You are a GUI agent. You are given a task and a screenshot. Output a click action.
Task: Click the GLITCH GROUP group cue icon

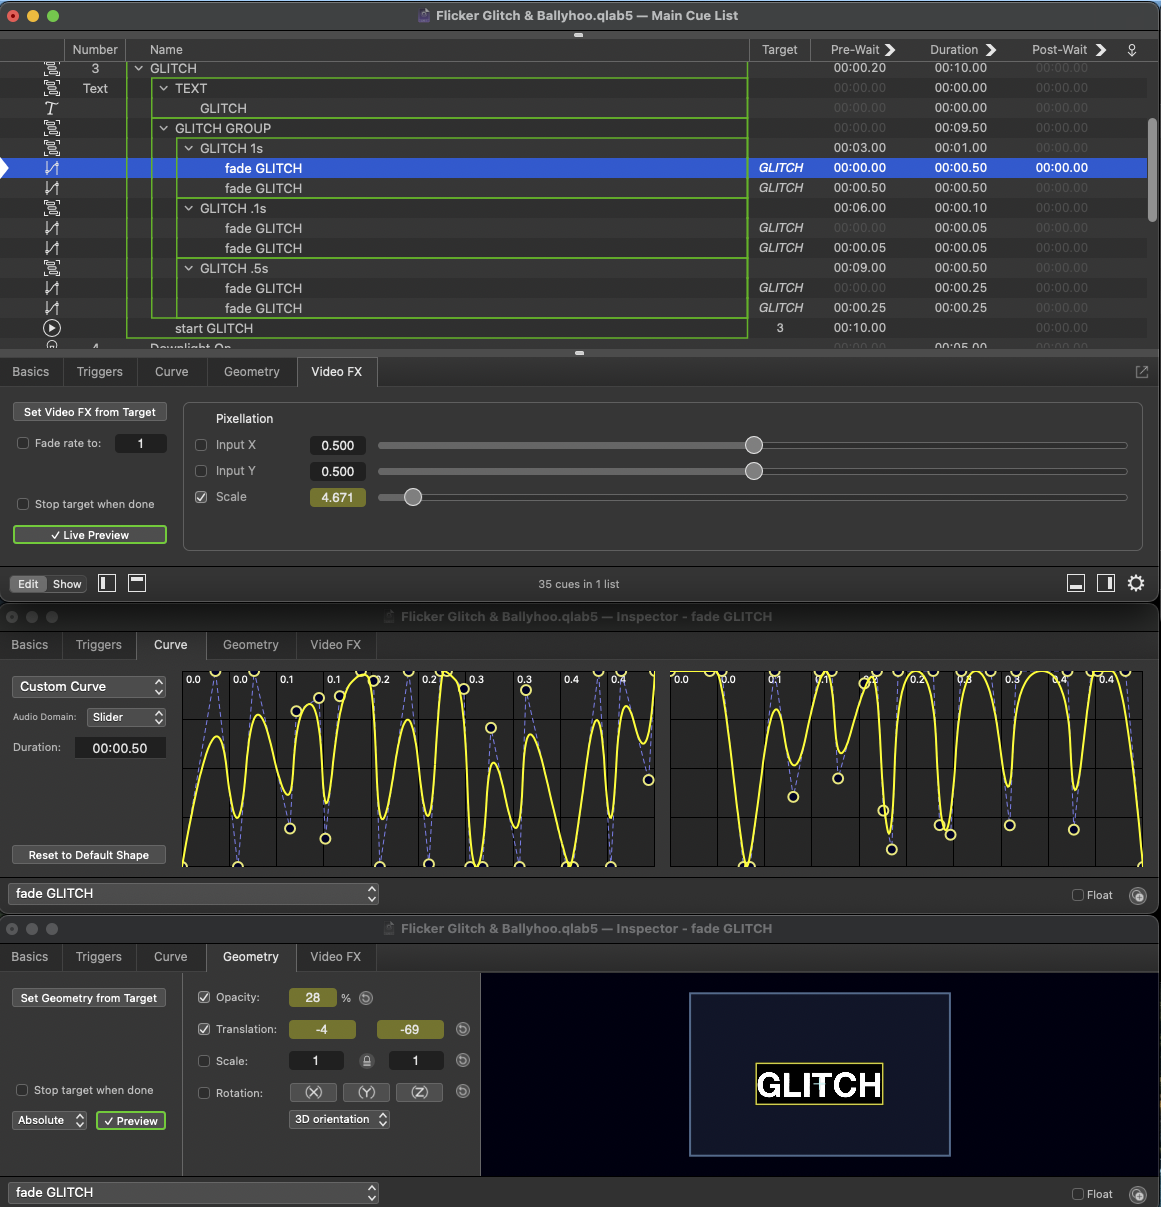pos(51,128)
